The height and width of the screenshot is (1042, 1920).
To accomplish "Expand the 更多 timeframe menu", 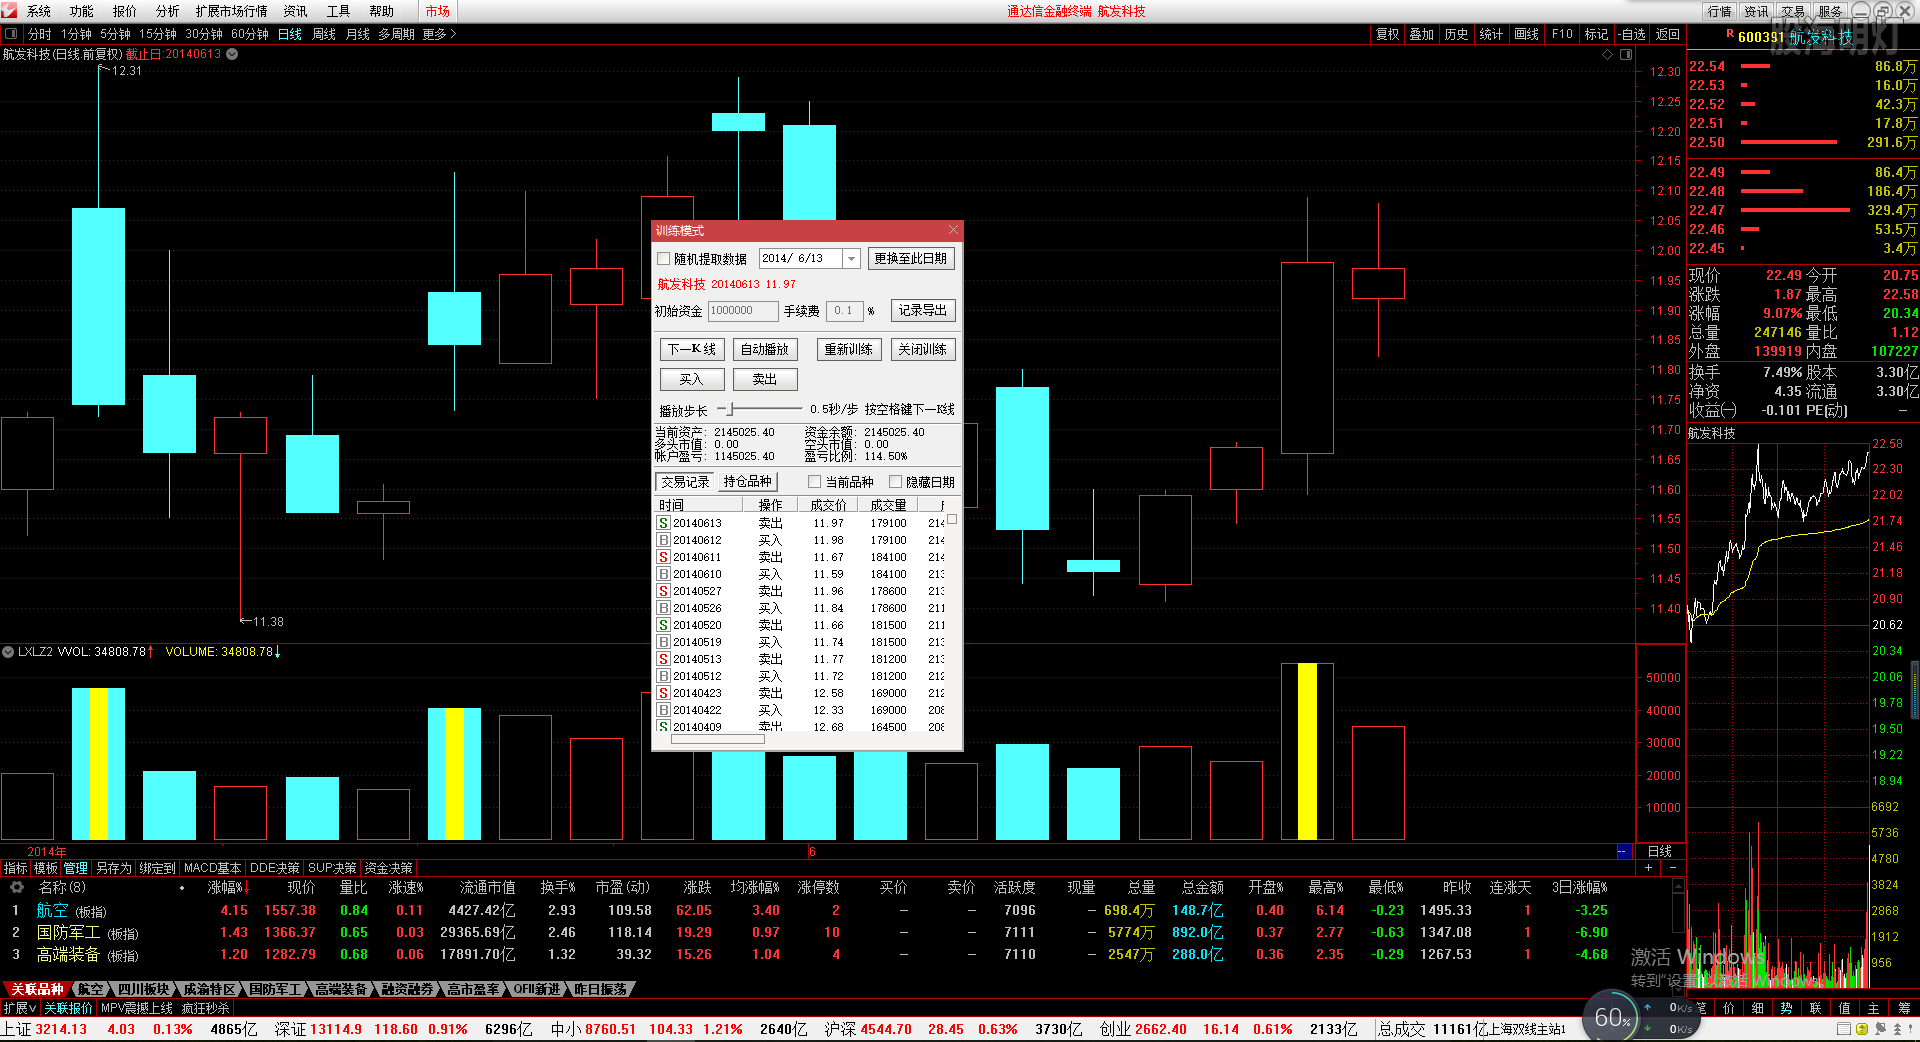I will pos(439,34).
